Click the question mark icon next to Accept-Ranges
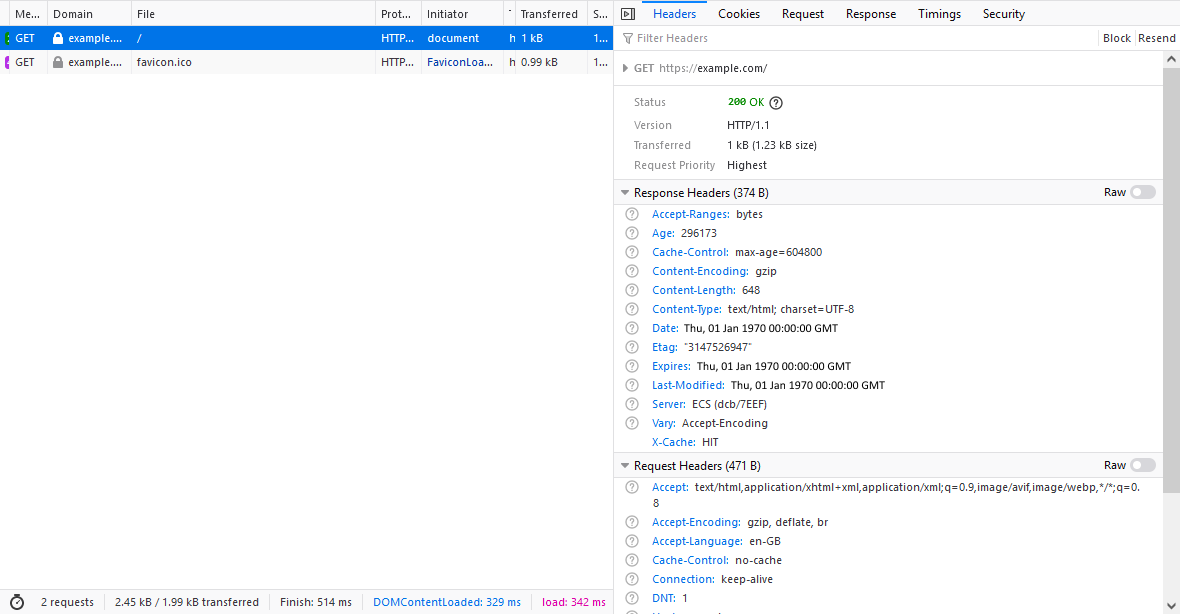This screenshot has width=1180, height=614. pos(632,214)
